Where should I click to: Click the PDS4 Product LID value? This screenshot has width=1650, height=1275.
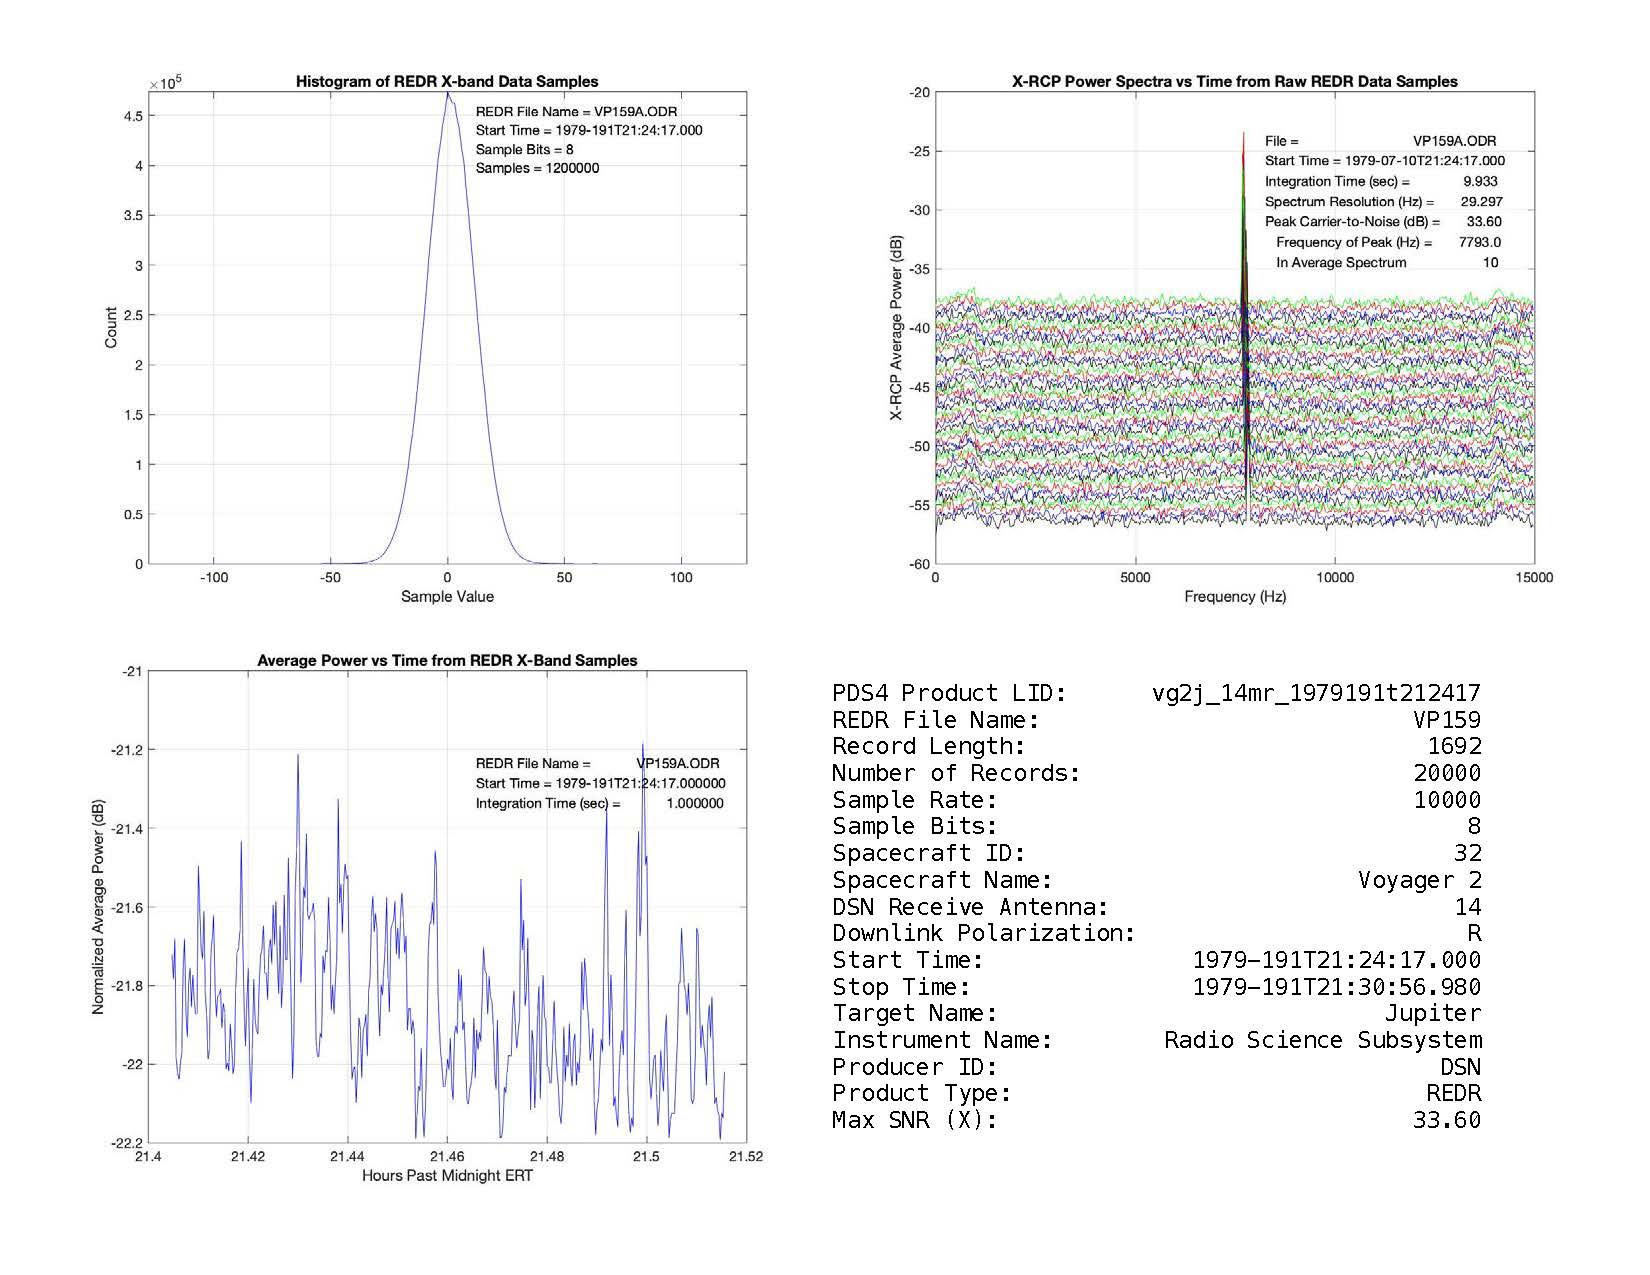click(1316, 693)
